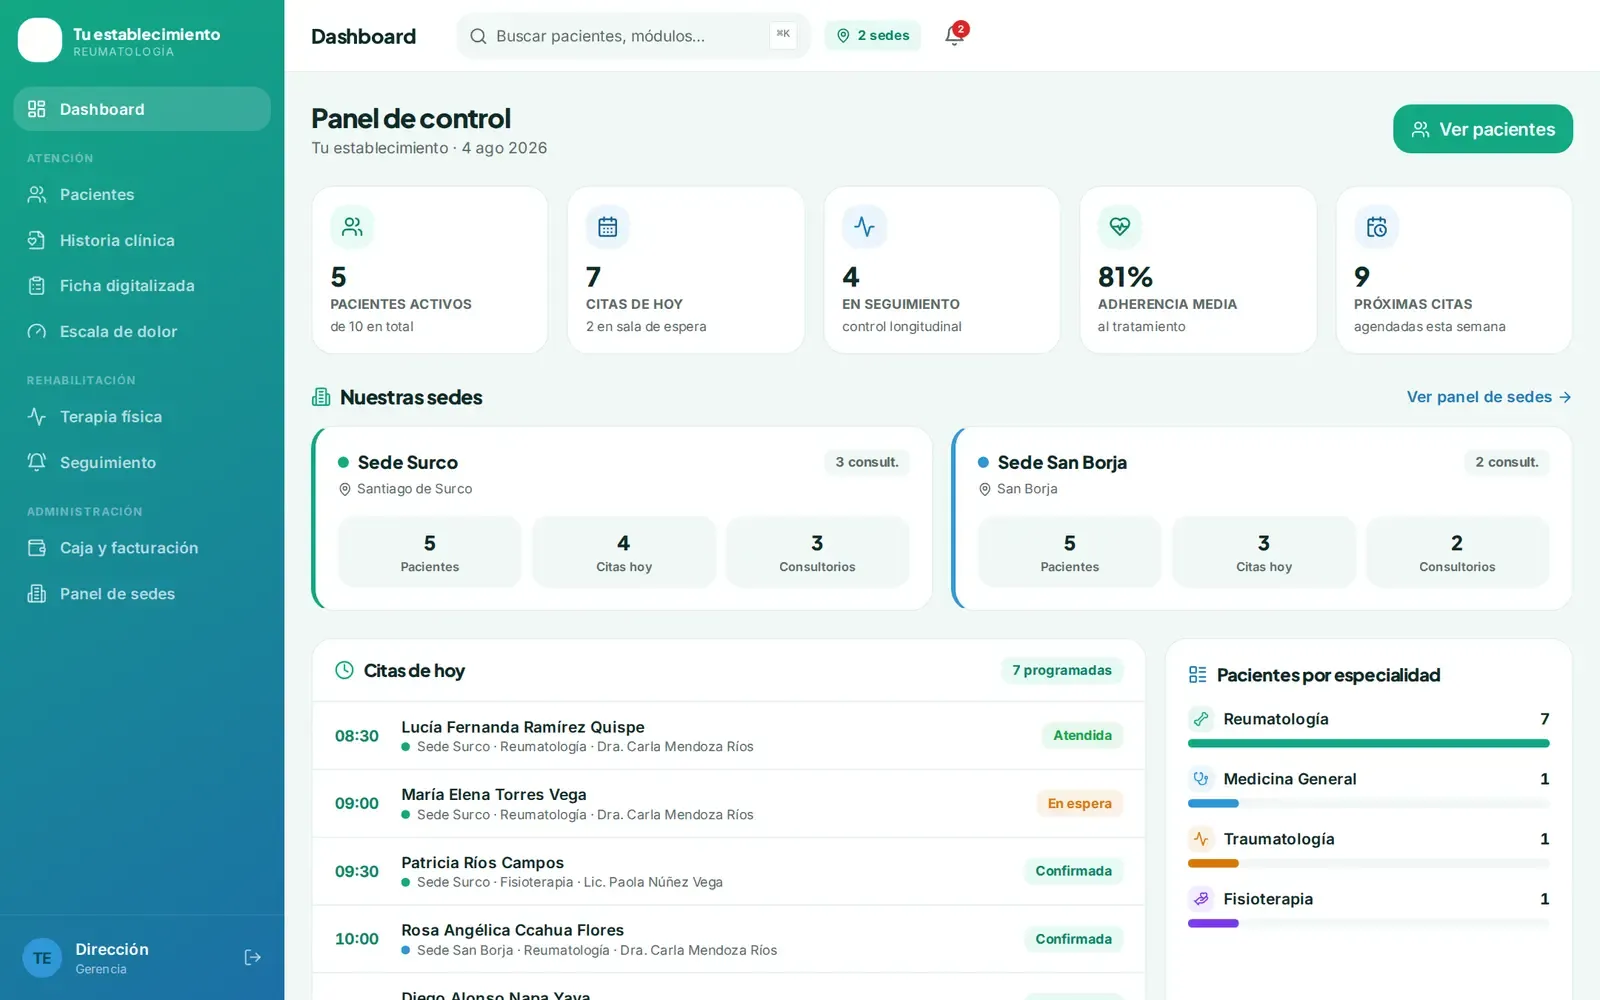Click the En seguimiento pulse icon

(x=864, y=227)
